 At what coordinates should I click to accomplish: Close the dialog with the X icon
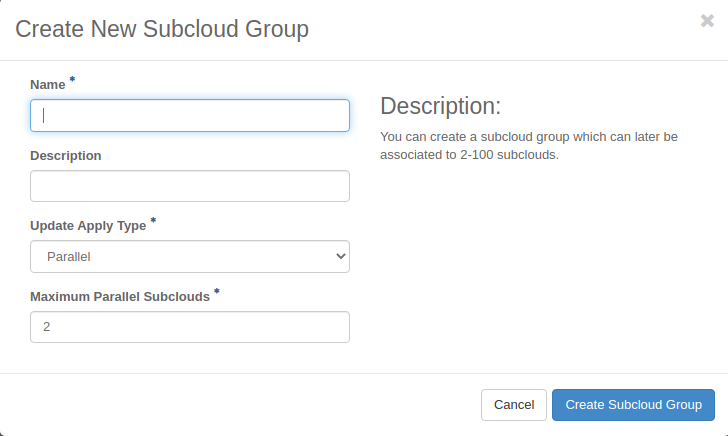pyautogui.click(x=707, y=21)
